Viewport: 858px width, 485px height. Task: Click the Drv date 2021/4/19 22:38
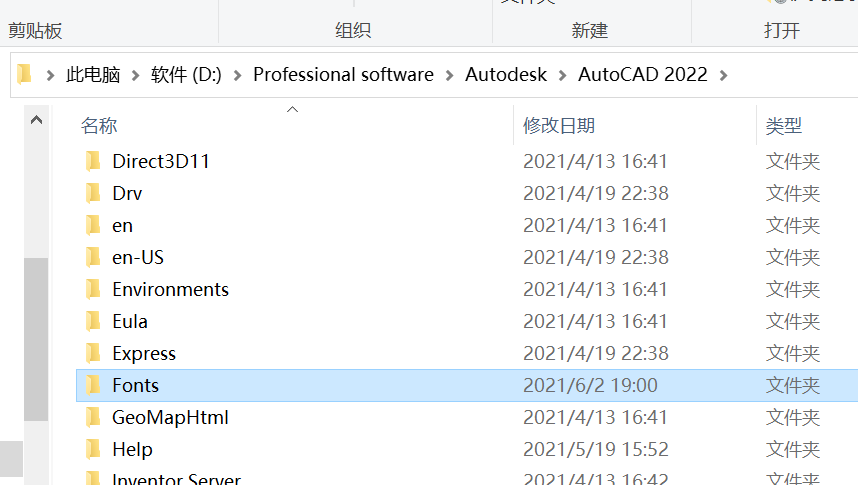point(596,193)
